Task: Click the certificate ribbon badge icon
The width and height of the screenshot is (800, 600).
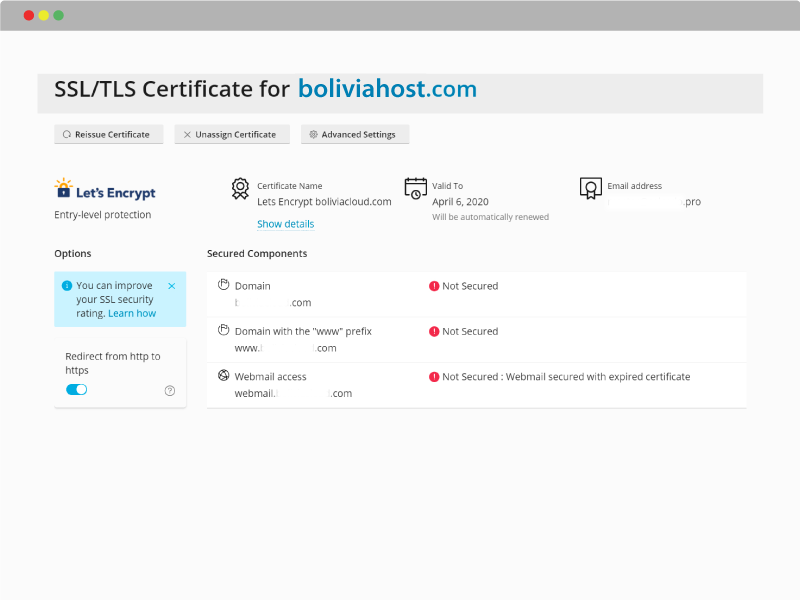Action: point(240,189)
